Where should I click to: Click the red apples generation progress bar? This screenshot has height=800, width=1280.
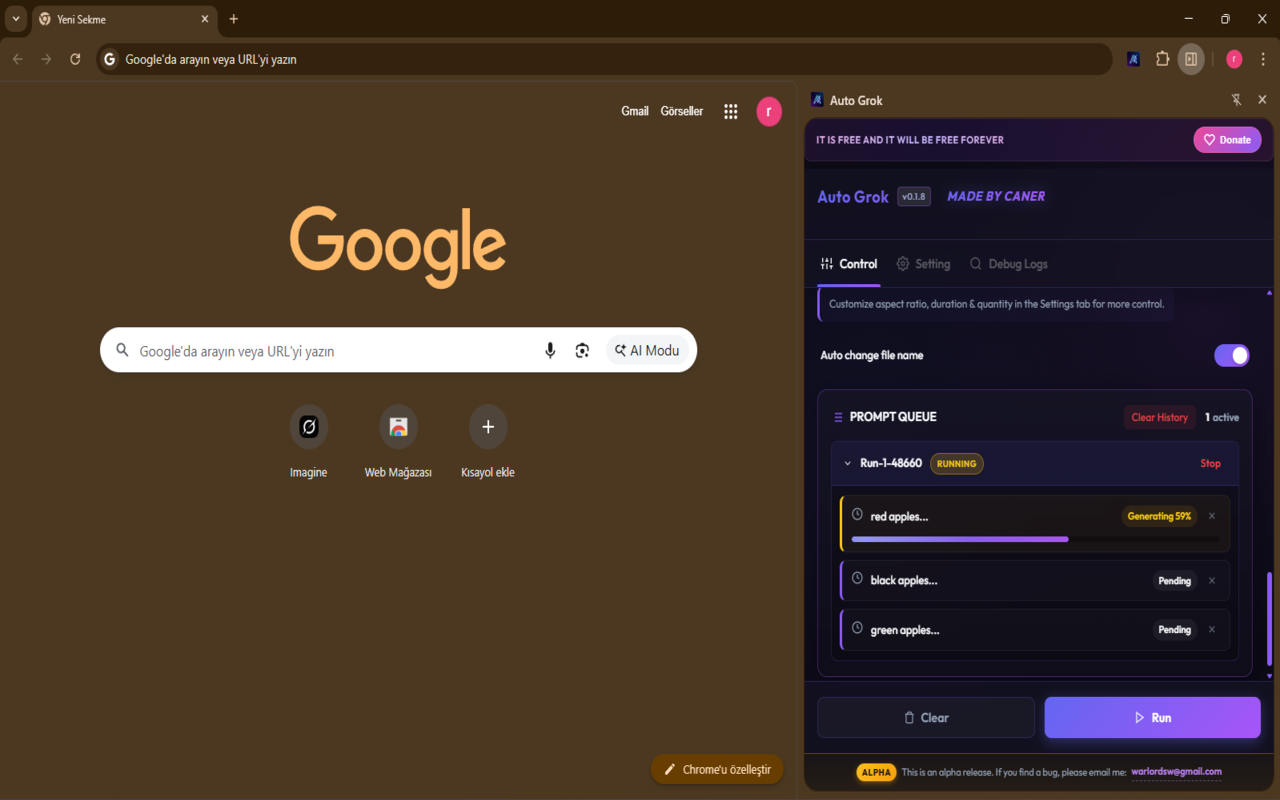[x=1035, y=539]
